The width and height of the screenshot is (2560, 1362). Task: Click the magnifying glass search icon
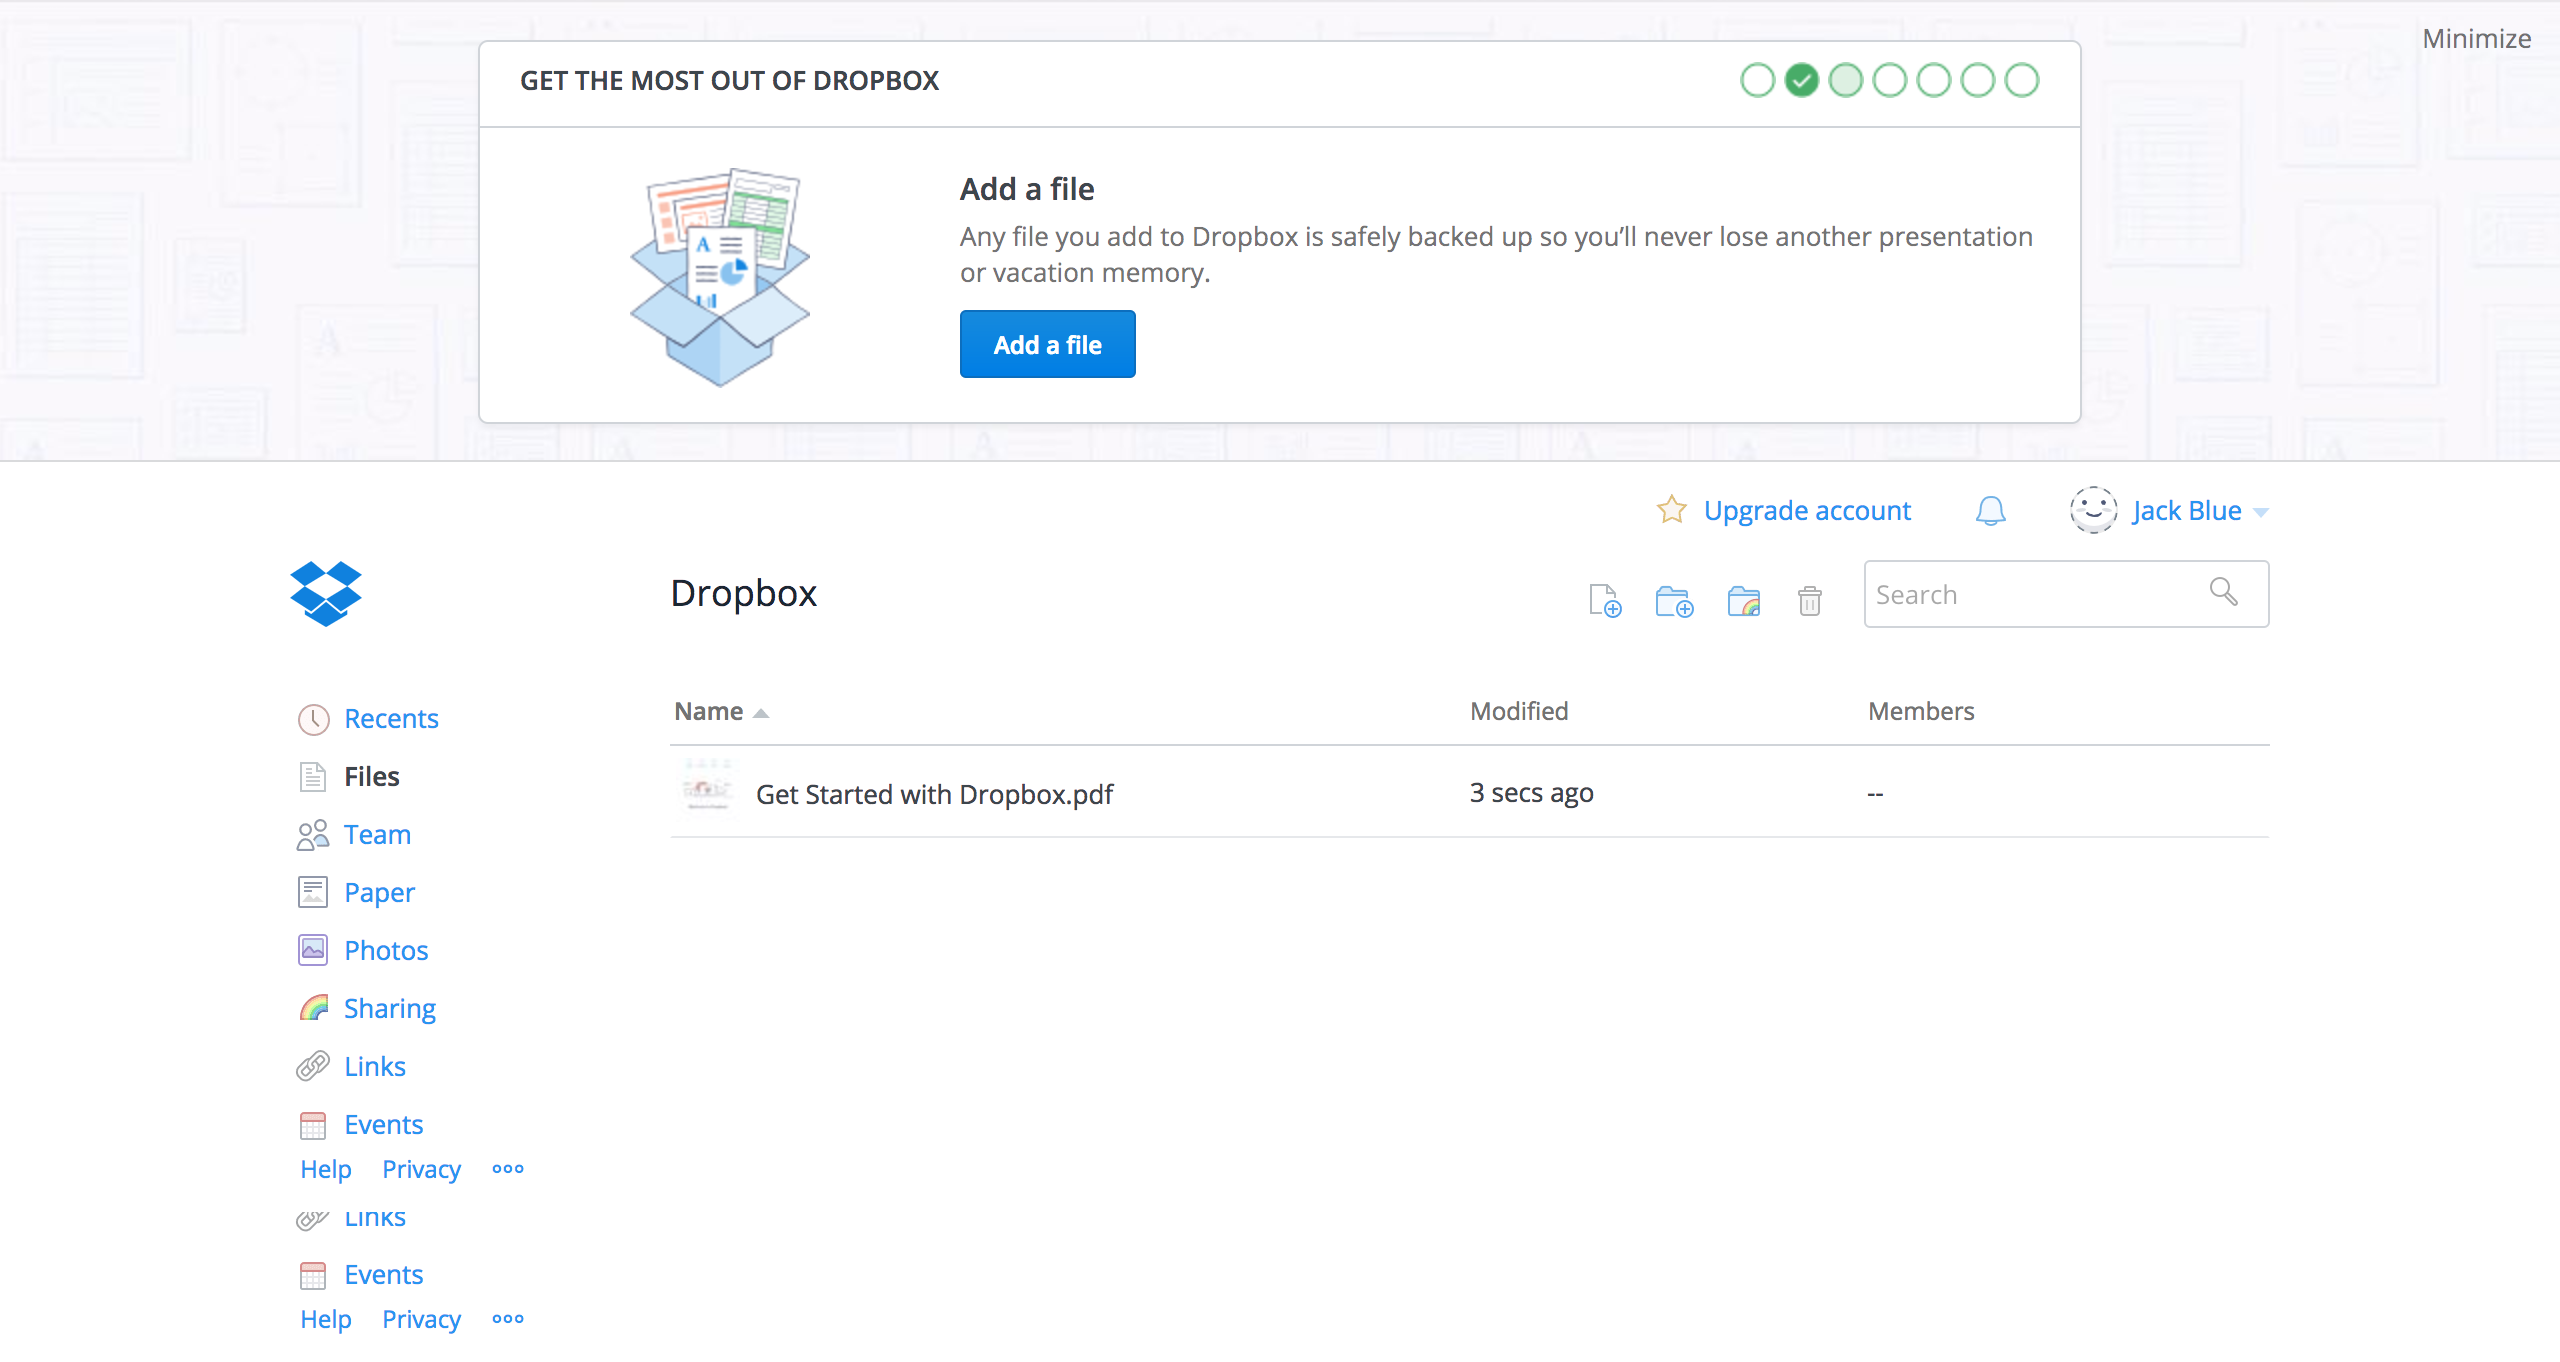pyautogui.click(x=2223, y=592)
